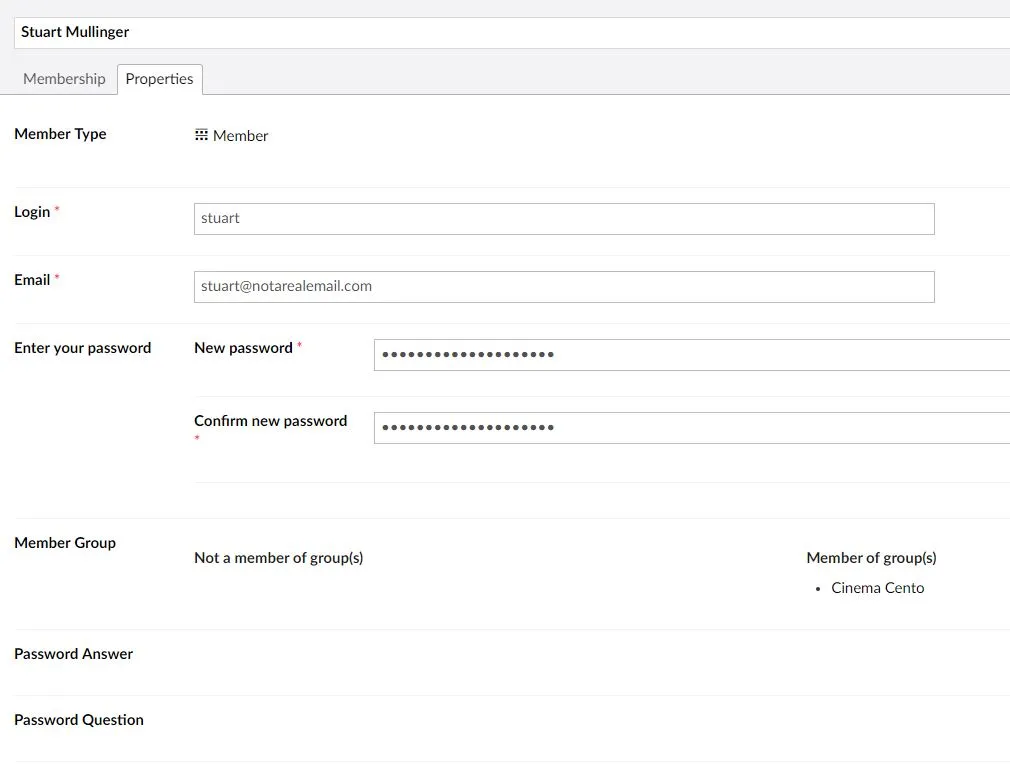Select Cinema Cento in member groups
Screen dimensions: 1010x764
click(x=877, y=587)
